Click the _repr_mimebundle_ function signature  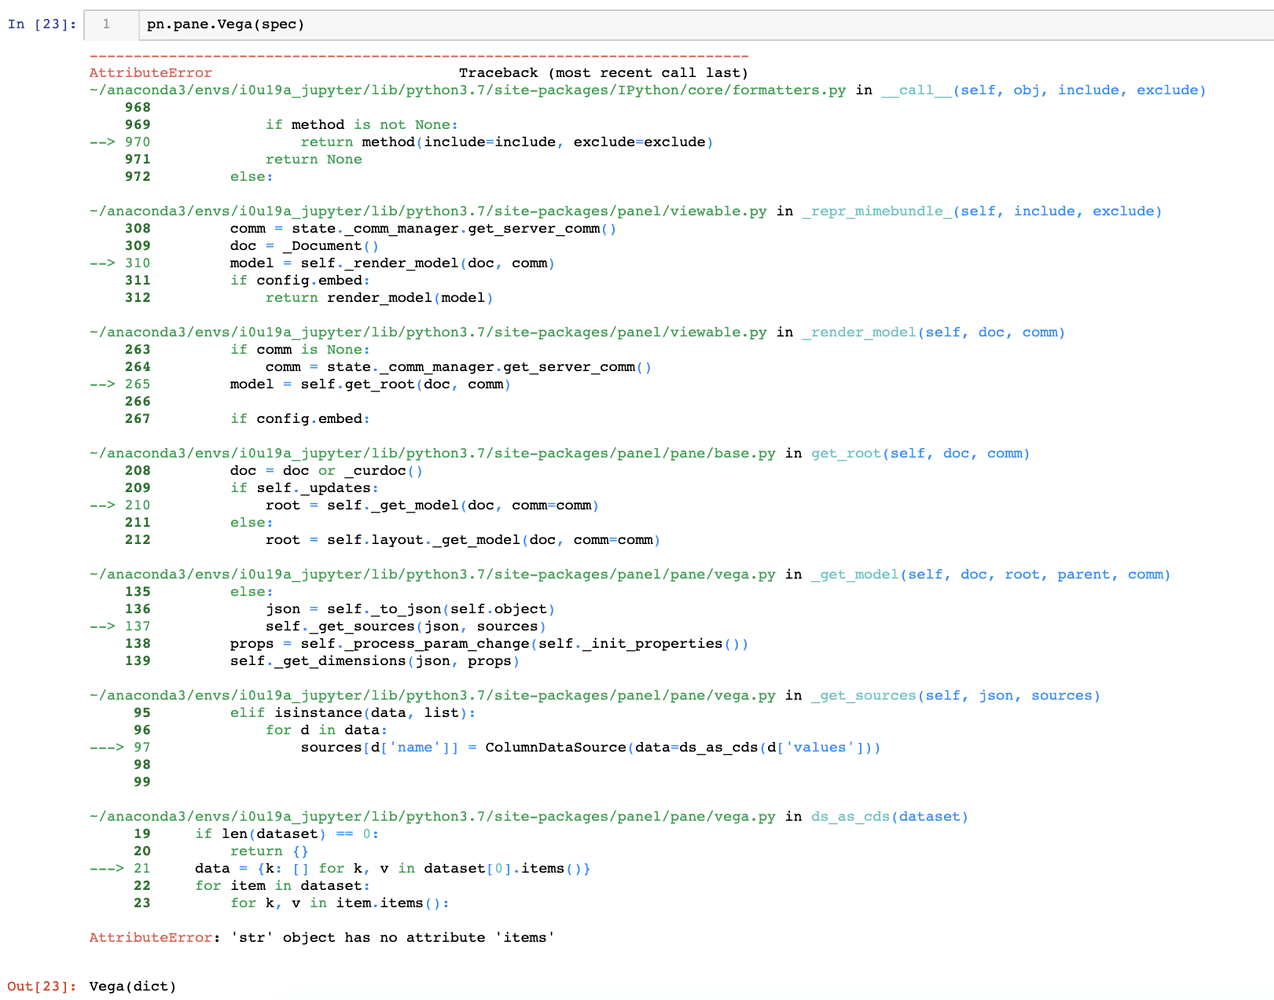[981, 211]
